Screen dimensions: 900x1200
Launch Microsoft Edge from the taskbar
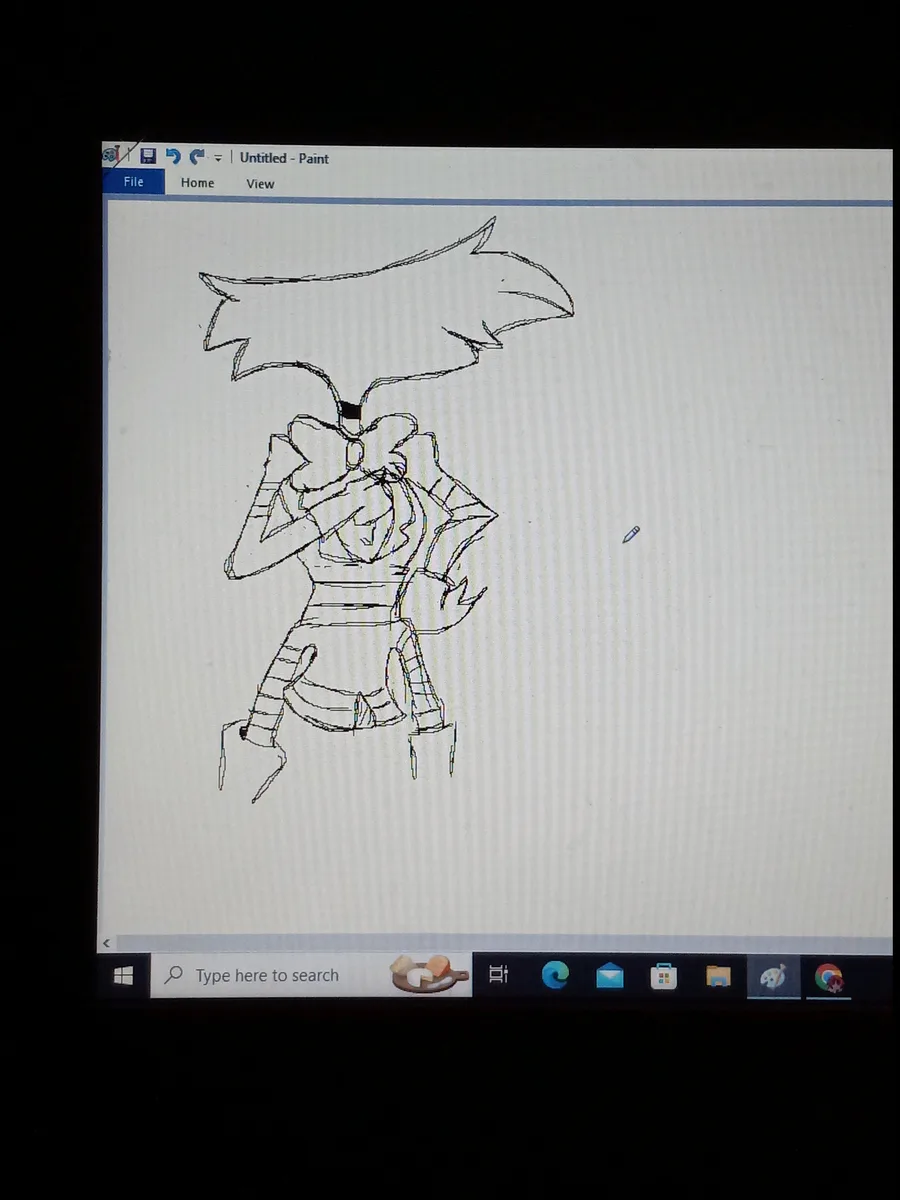pos(555,975)
